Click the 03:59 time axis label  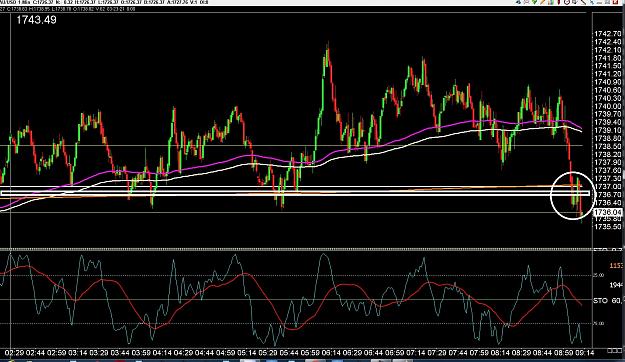point(141,353)
